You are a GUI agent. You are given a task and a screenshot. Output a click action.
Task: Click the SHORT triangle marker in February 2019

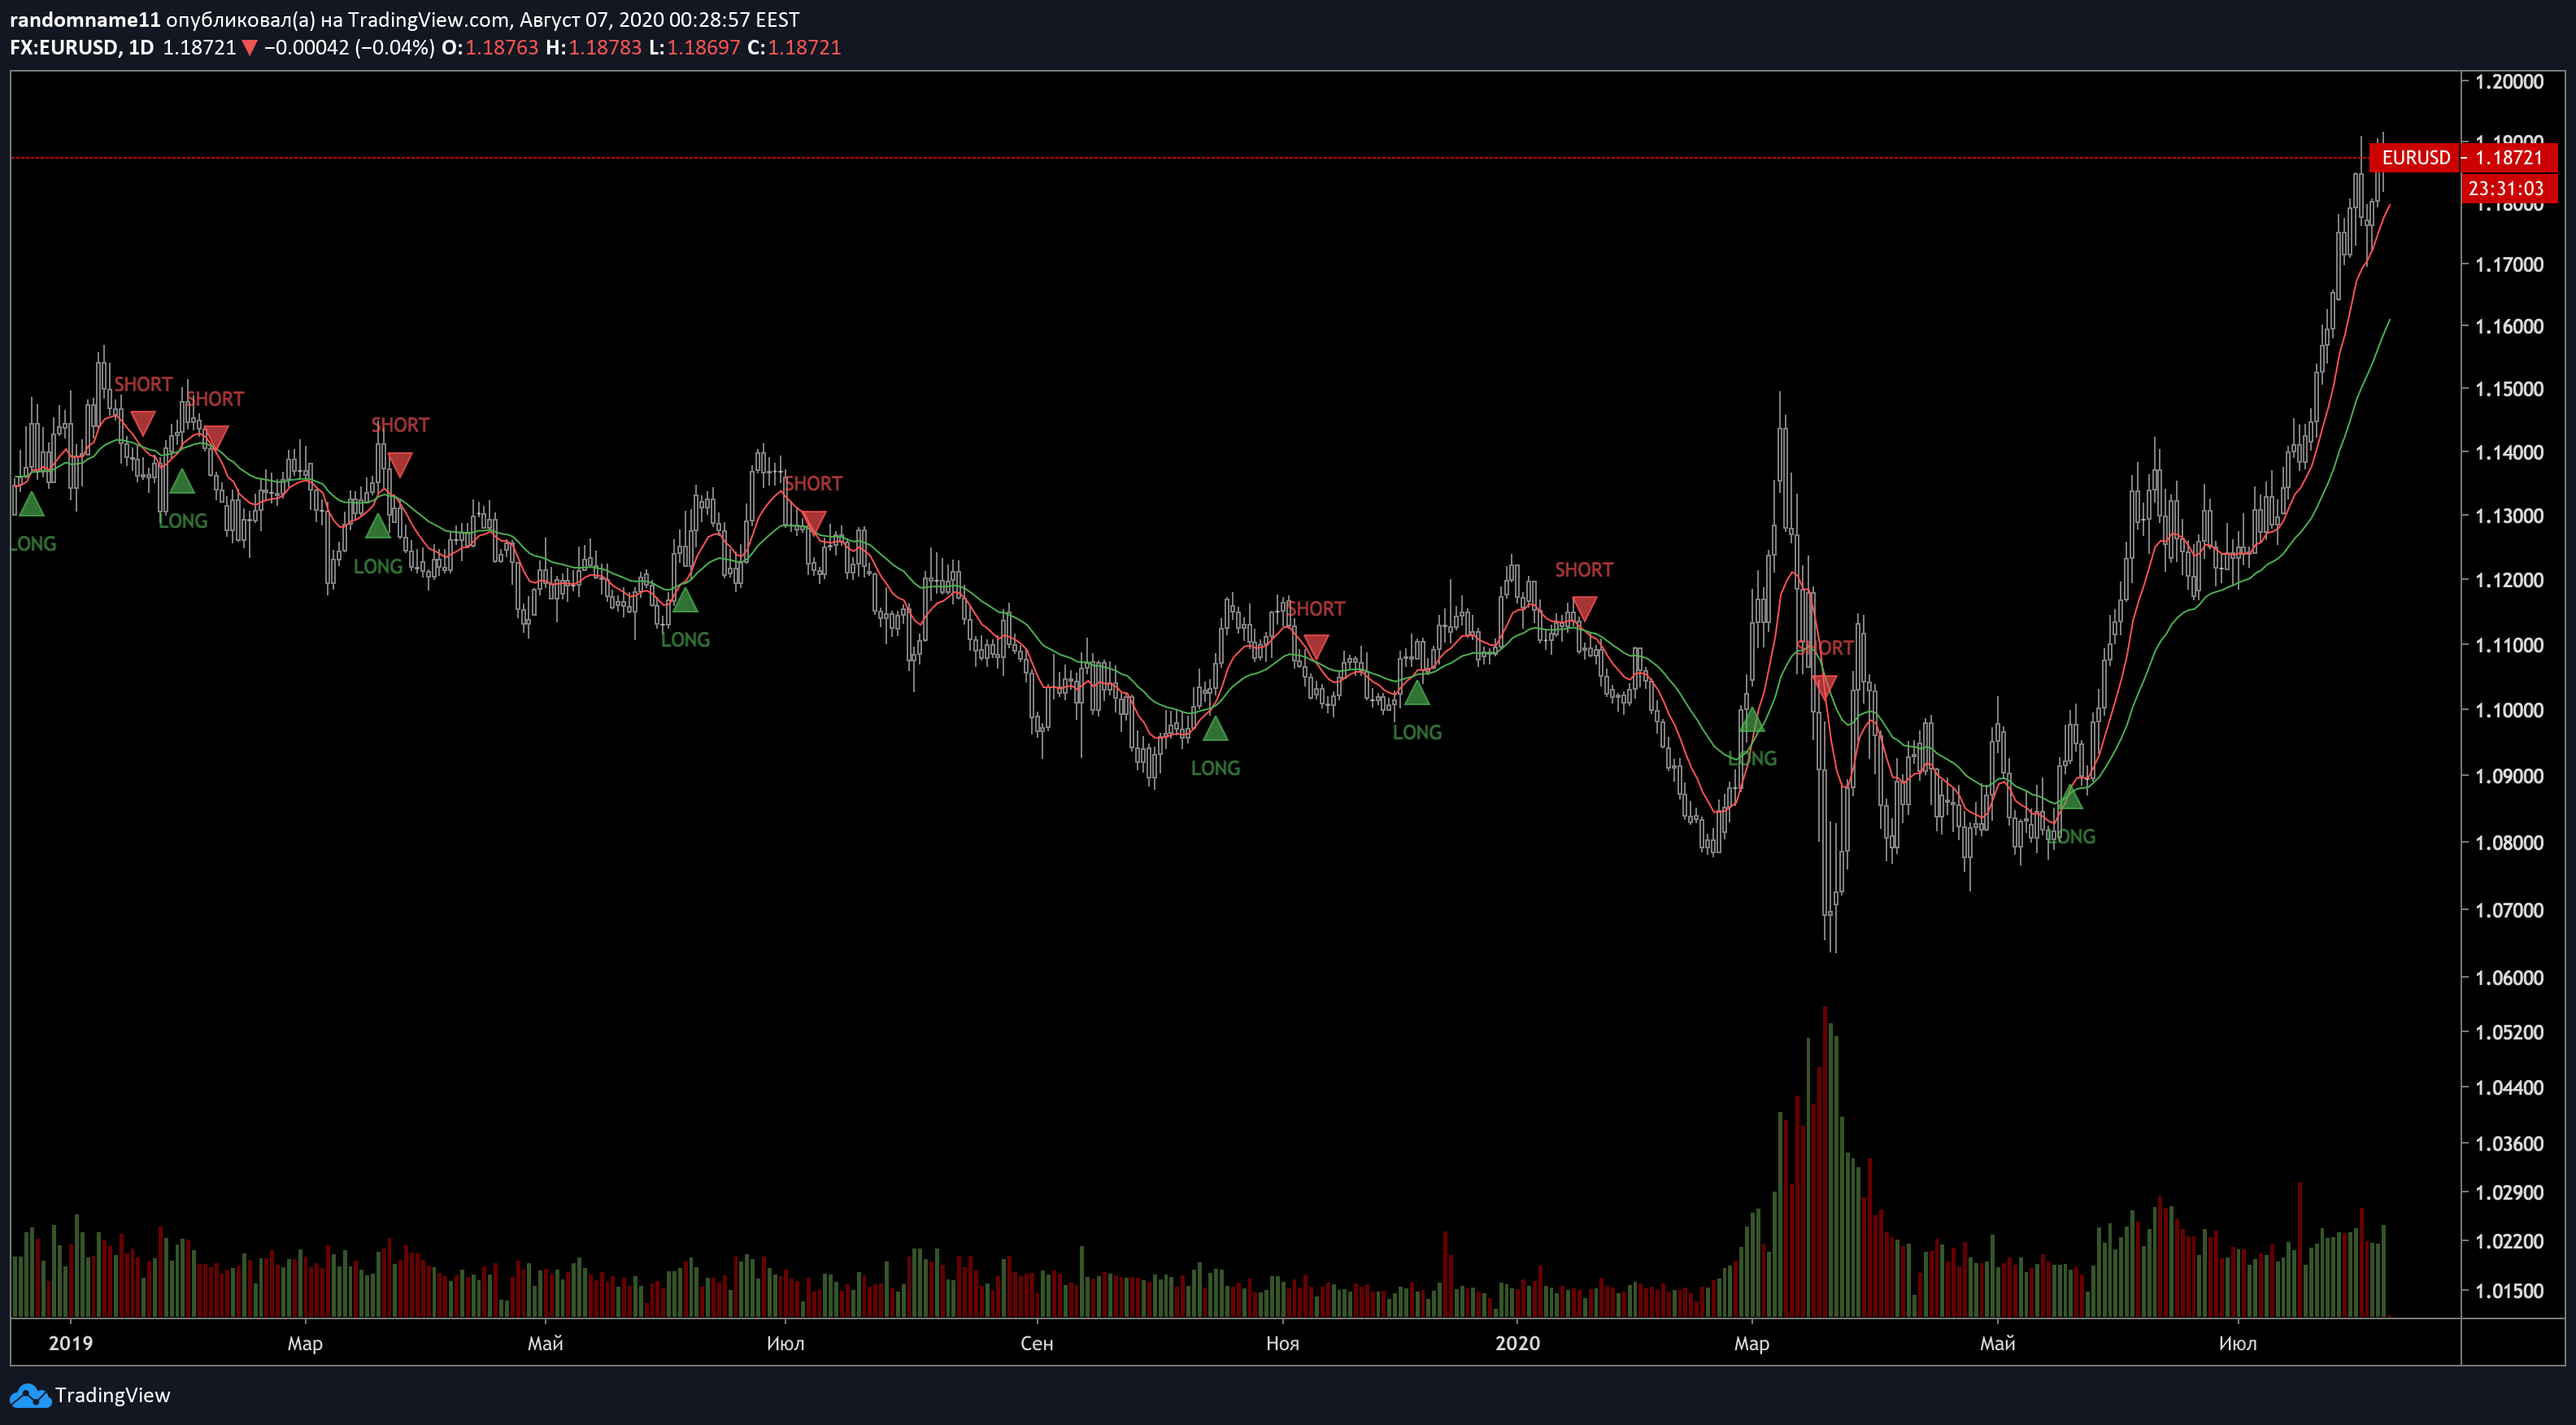(215, 437)
